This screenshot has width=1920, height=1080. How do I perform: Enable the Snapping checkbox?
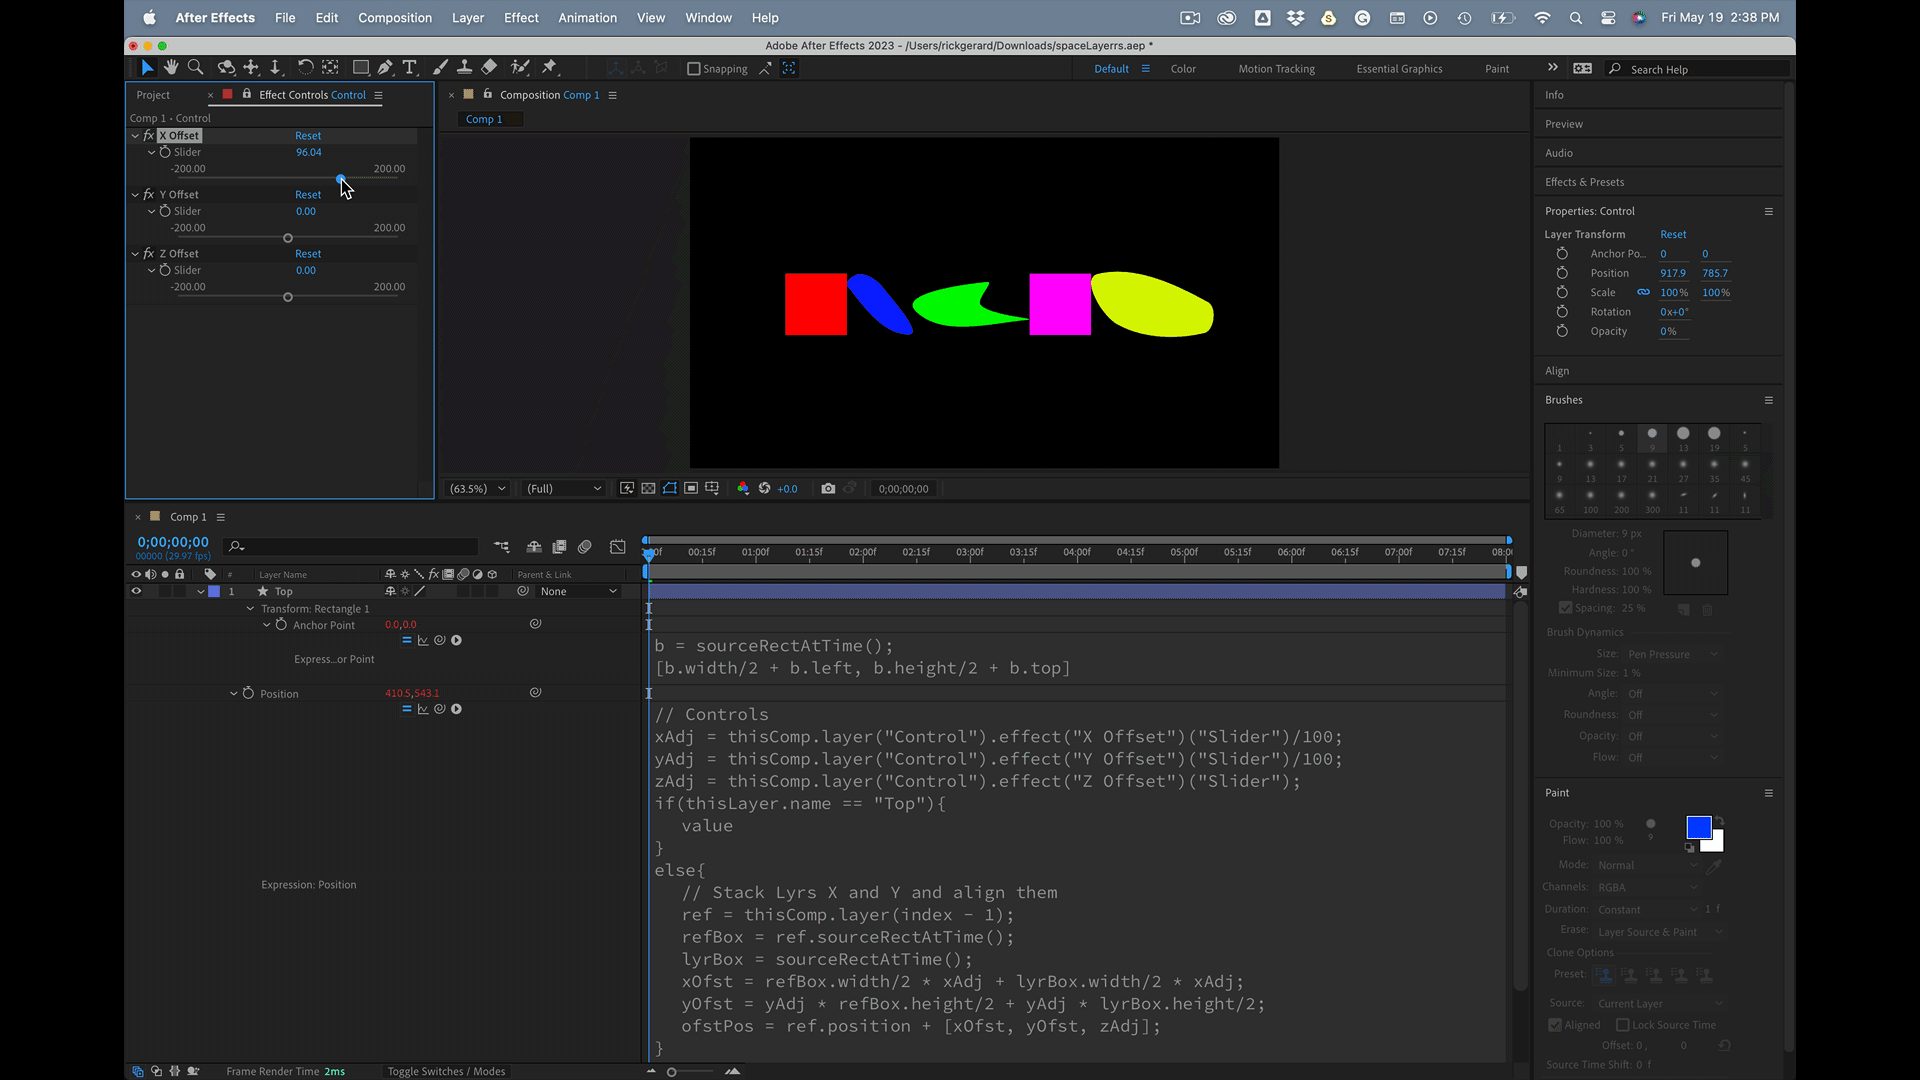[694, 69]
